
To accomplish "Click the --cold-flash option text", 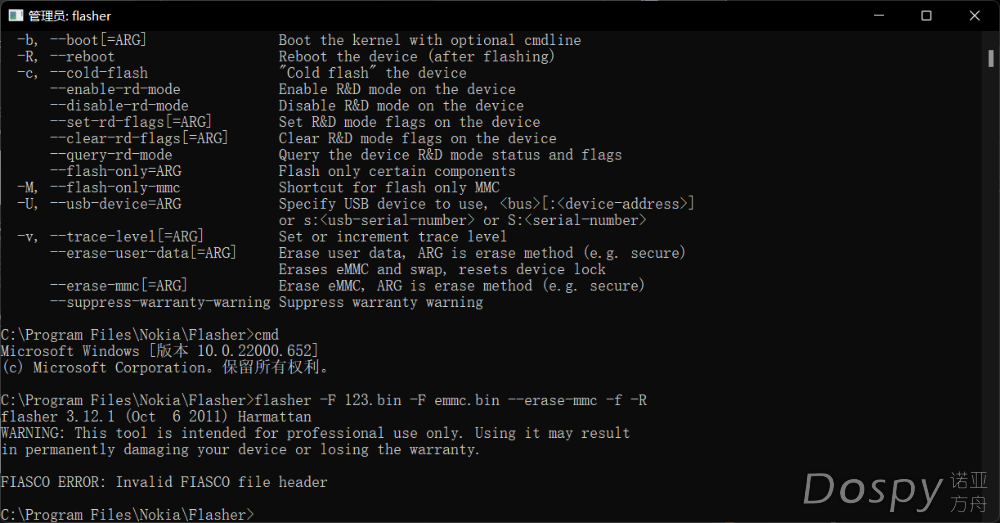I will (x=99, y=73).
